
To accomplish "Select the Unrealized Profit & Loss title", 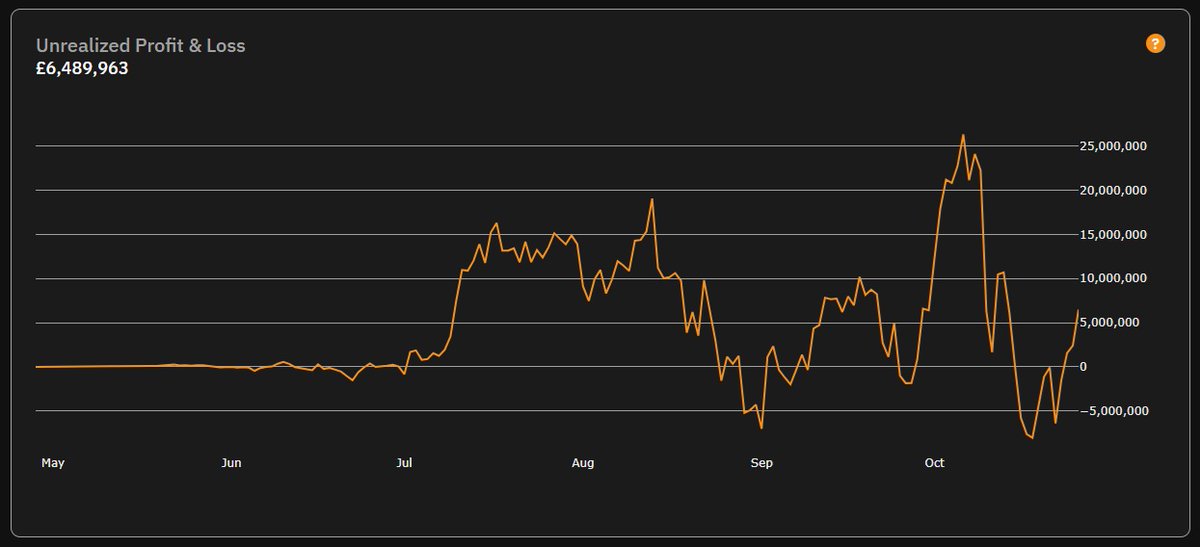I will pyautogui.click(x=141, y=46).
